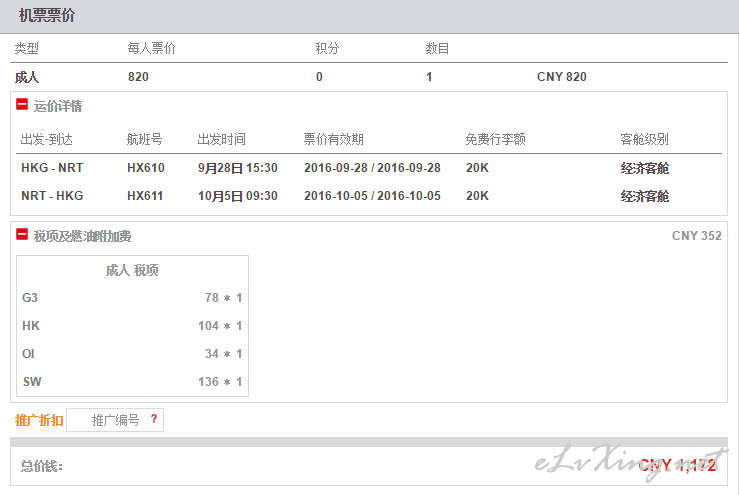Viewport: 739px width, 495px height.
Task: Click the total price CNY 1,172
Action: [x=677, y=465]
